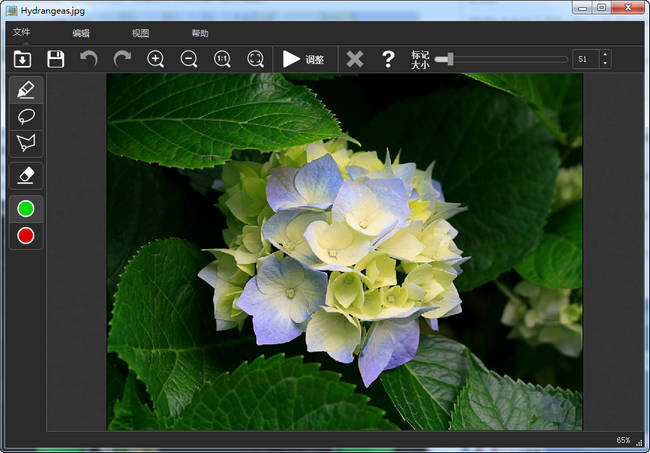Set zoom to 1:1 actual size
This screenshot has width=650, height=453.
point(222,59)
